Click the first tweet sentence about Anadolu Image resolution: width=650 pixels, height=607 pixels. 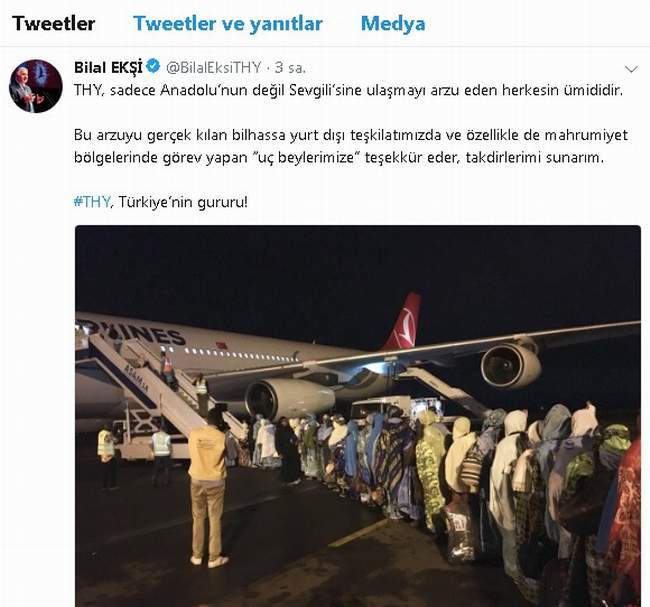pos(348,90)
